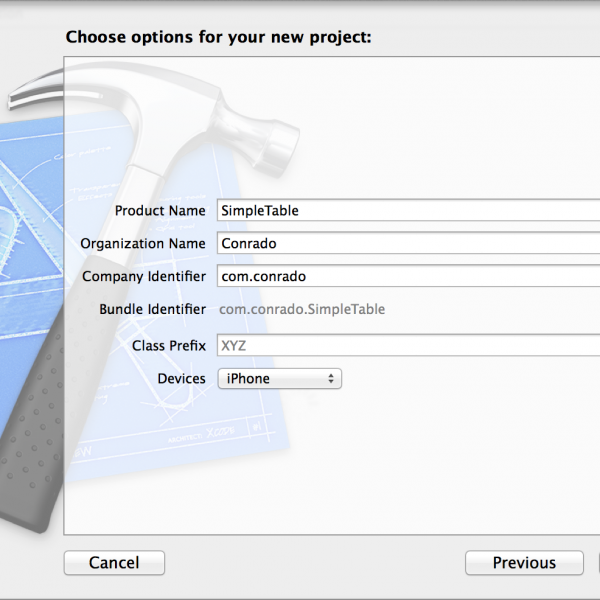Click the blue blueprint sheet on the left
The width and height of the screenshot is (600, 600).
(31, 230)
